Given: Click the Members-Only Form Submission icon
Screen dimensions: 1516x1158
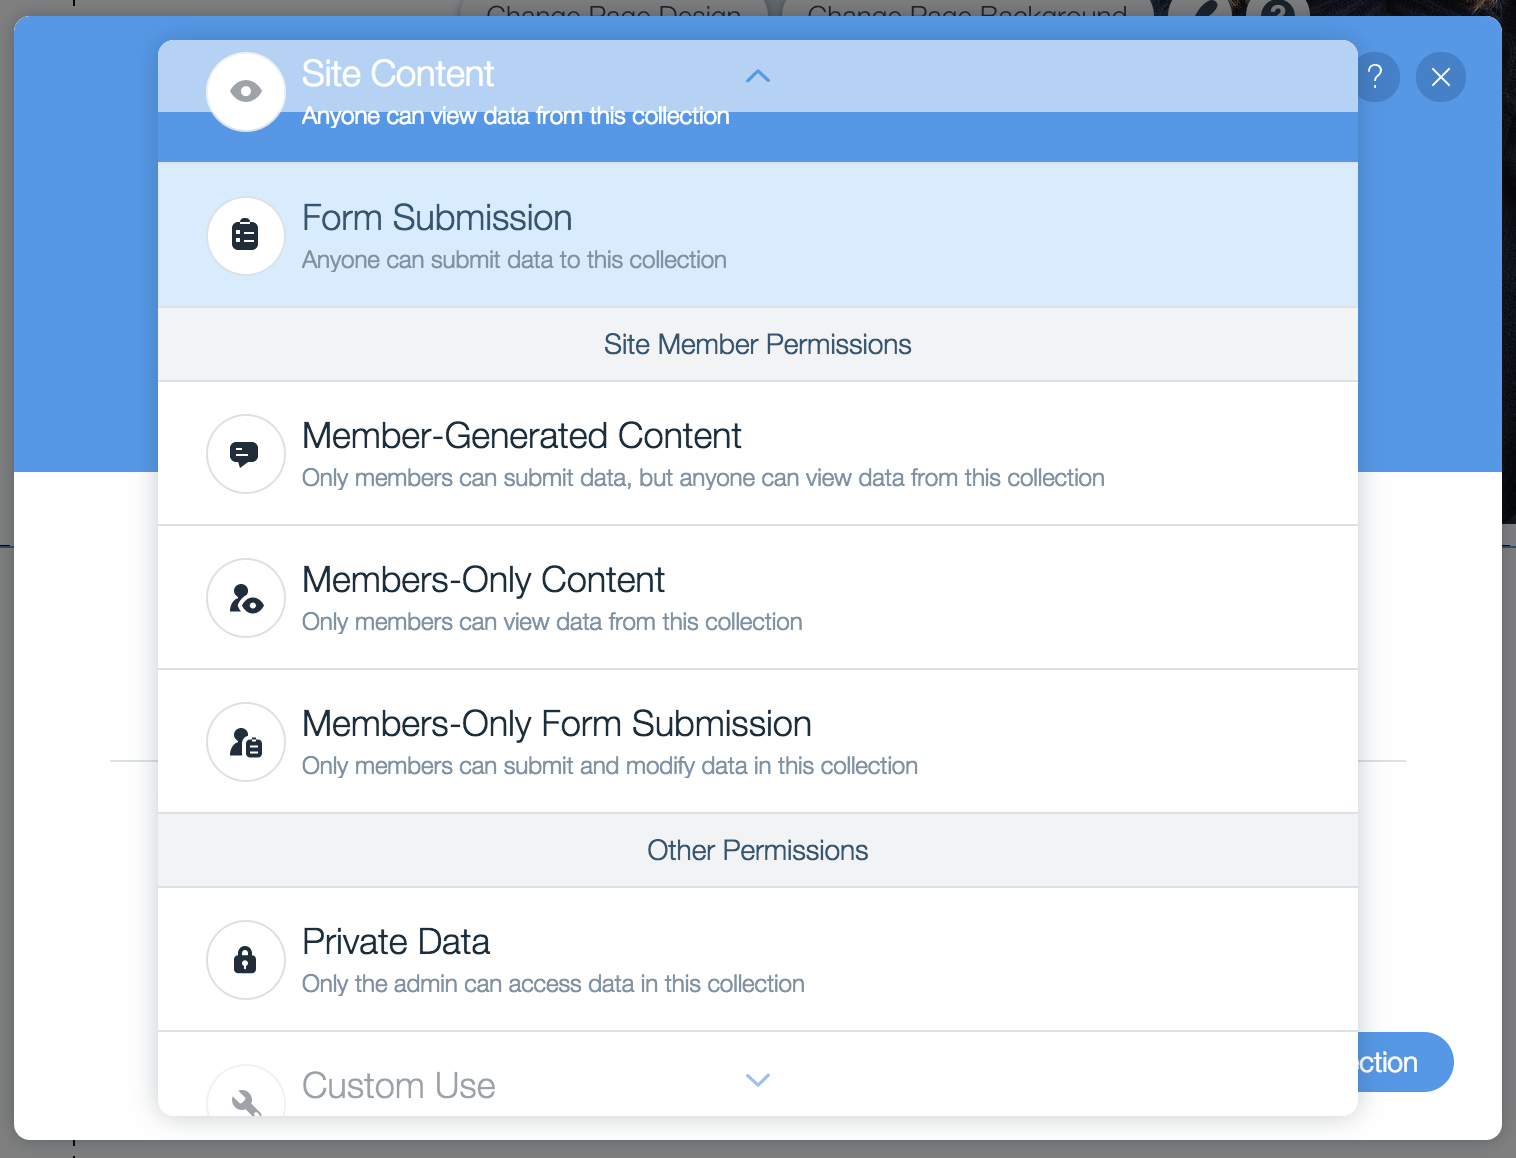Looking at the screenshot, I should point(246,742).
